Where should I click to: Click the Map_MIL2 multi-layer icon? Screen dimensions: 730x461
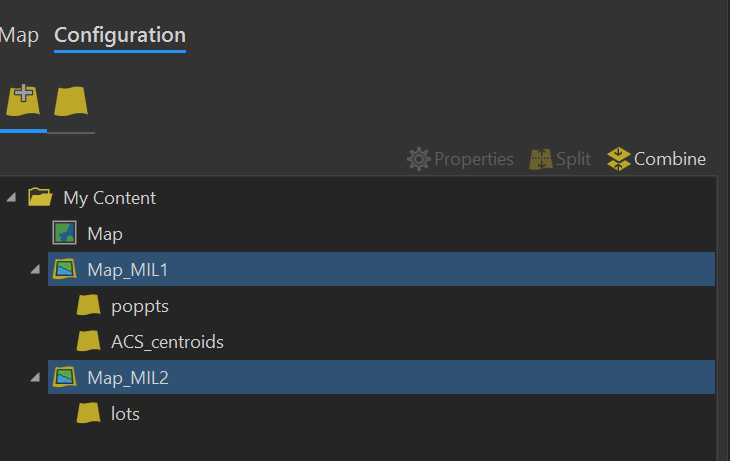tap(65, 378)
